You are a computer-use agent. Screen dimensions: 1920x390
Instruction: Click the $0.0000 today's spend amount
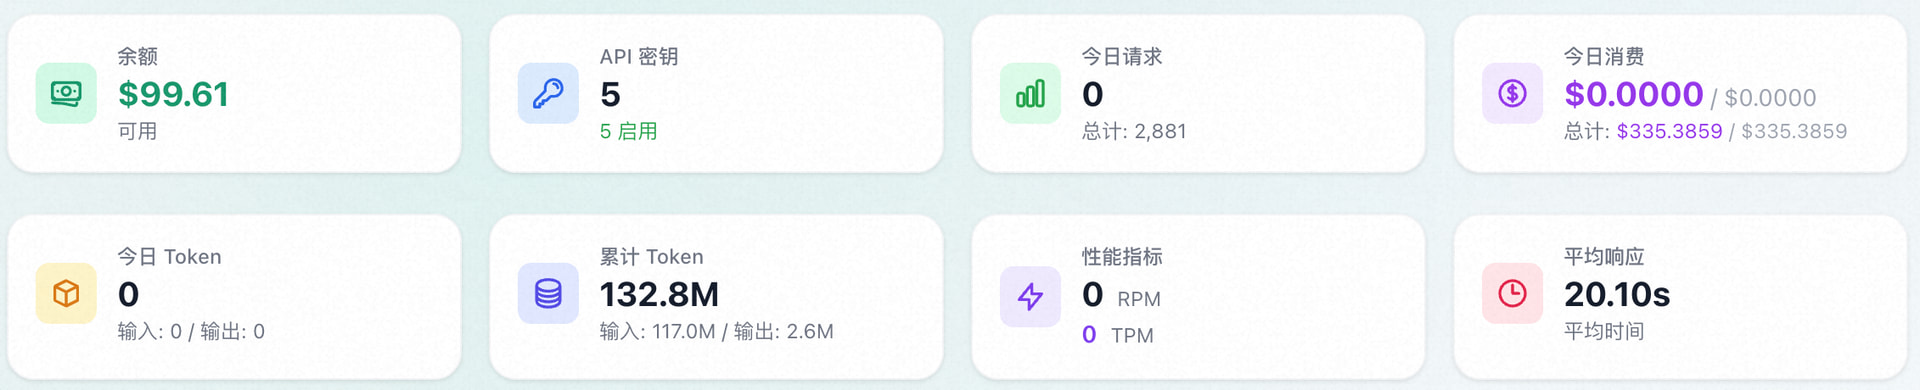pyautogui.click(x=1633, y=94)
